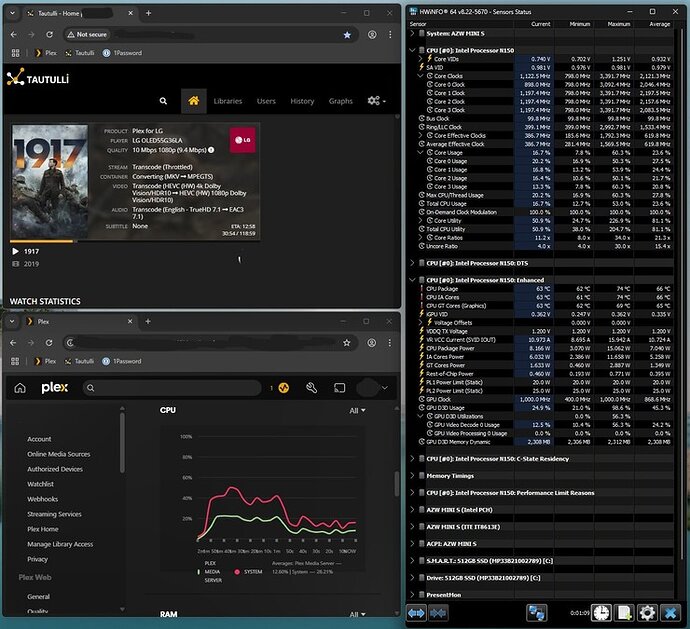Open Tautulli search magnifier icon
The image size is (690, 629).
(x=163, y=101)
